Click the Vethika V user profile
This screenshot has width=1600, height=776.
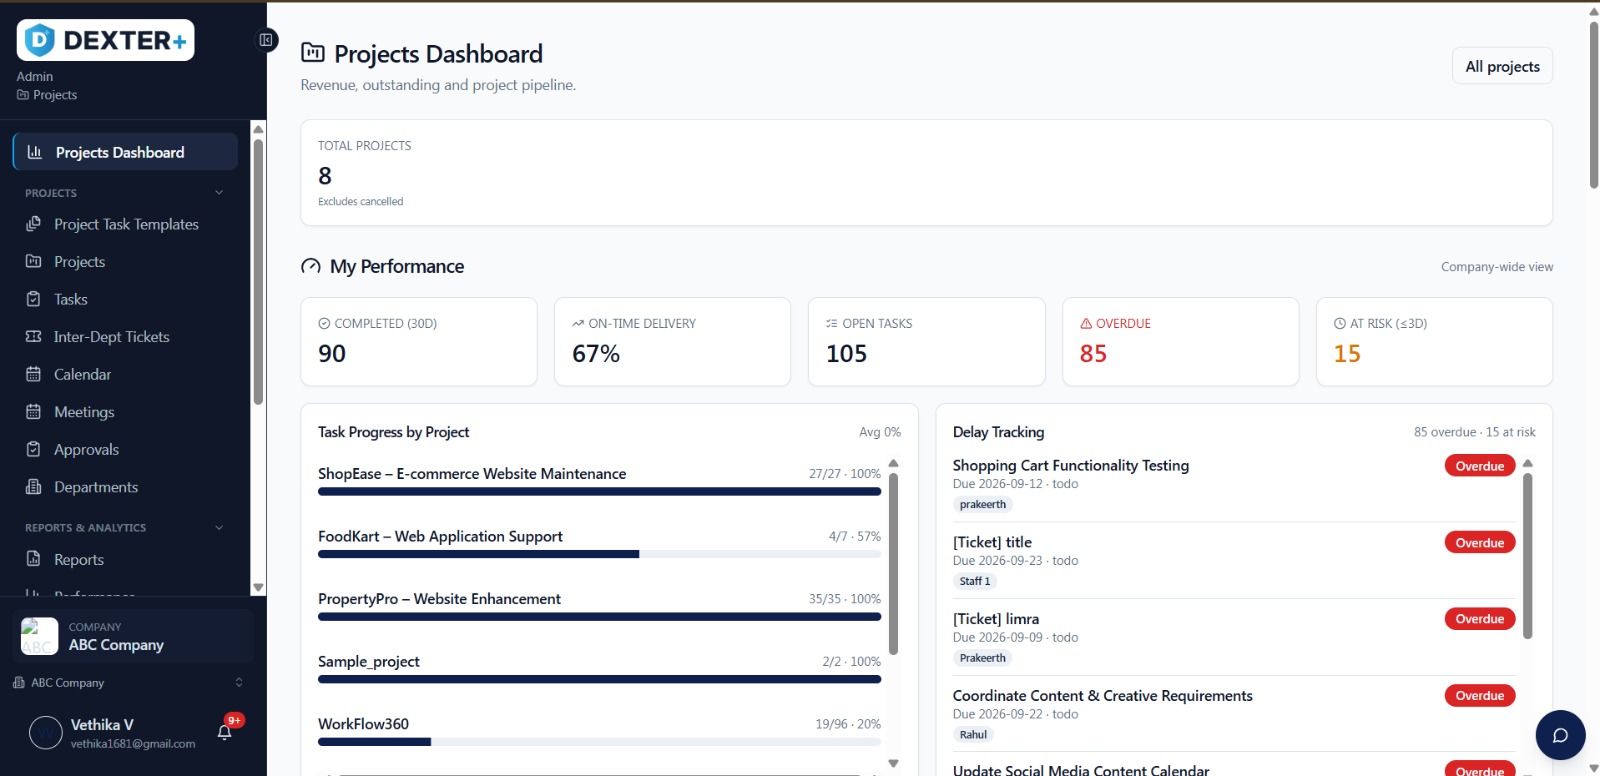click(x=113, y=733)
